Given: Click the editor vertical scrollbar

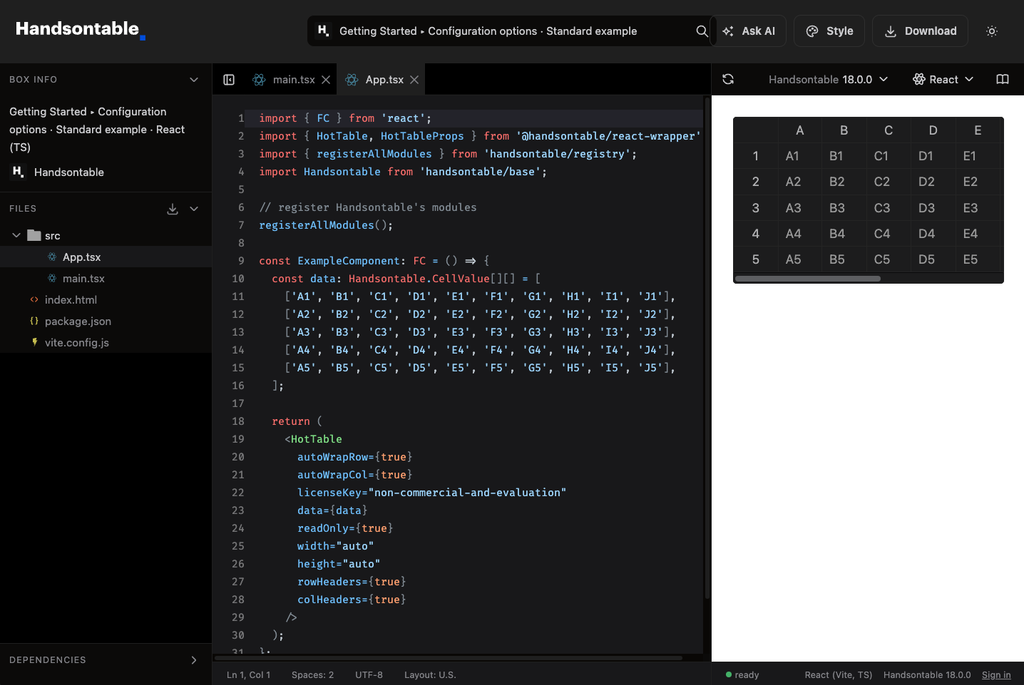Looking at the screenshot, I should click(707, 346).
